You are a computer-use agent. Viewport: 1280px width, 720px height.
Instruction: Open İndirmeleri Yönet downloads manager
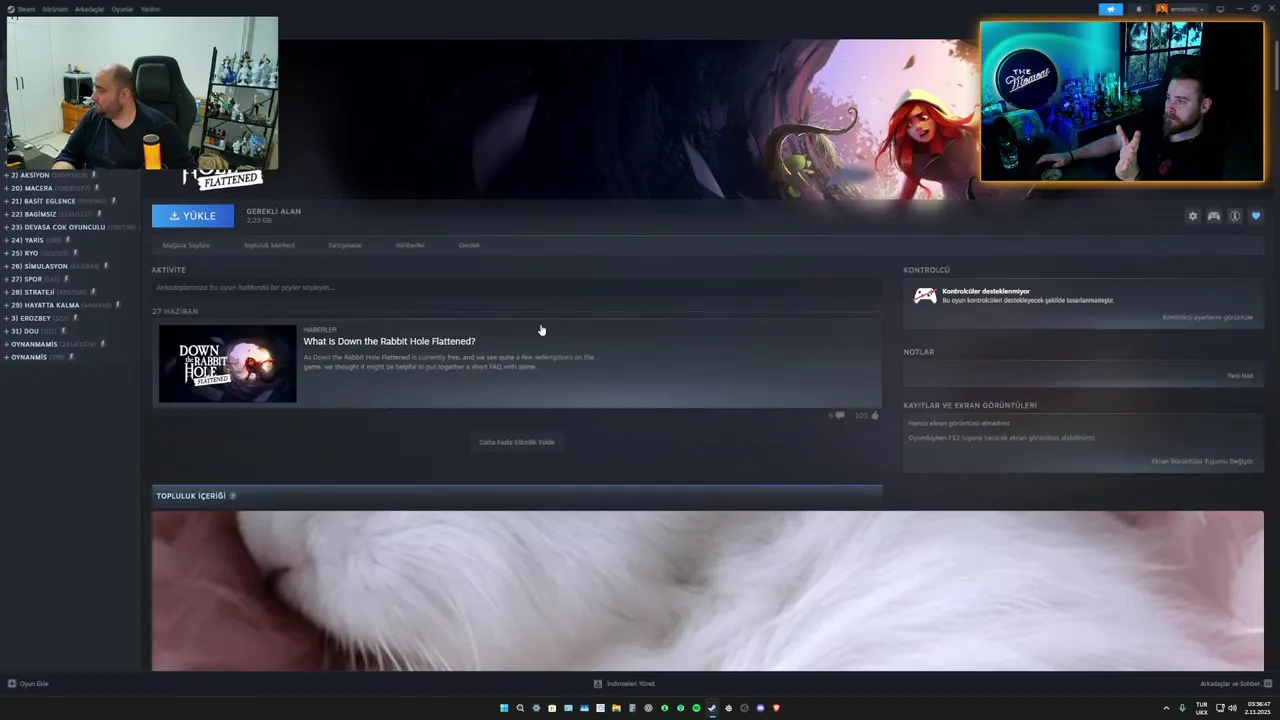pos(625,684)
